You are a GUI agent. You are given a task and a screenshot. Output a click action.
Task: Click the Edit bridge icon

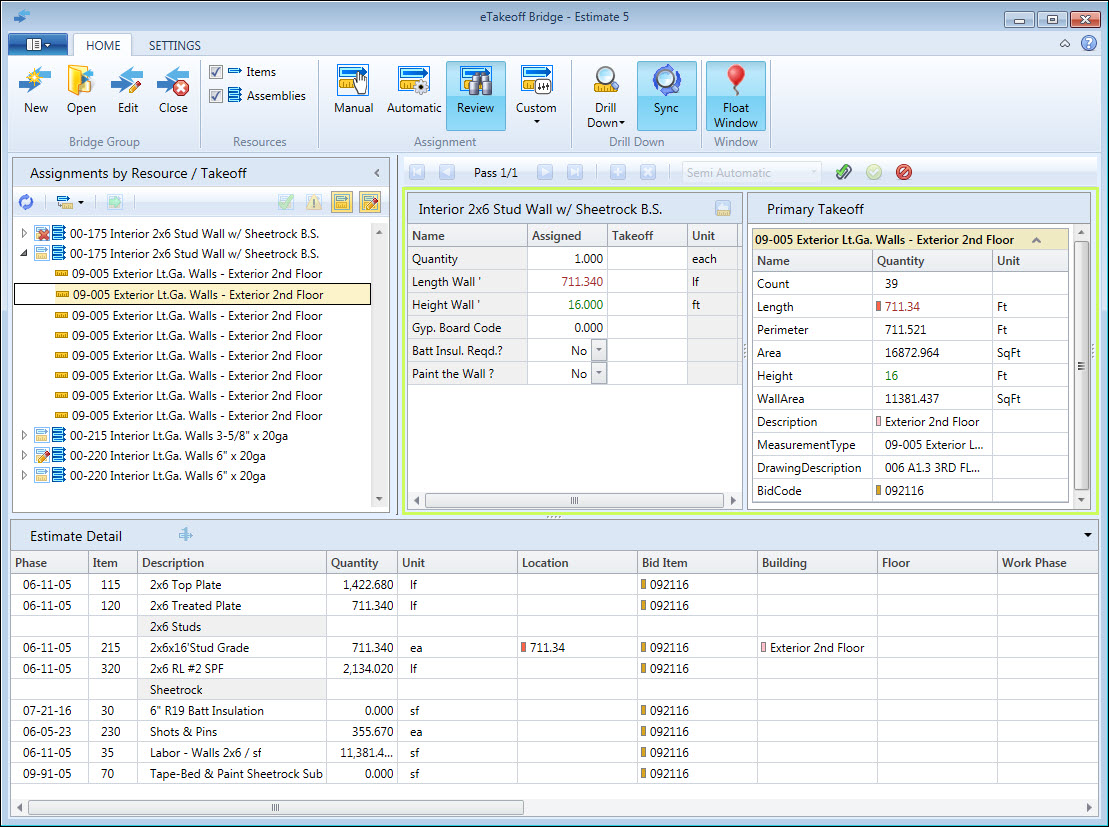pos(128,82)
